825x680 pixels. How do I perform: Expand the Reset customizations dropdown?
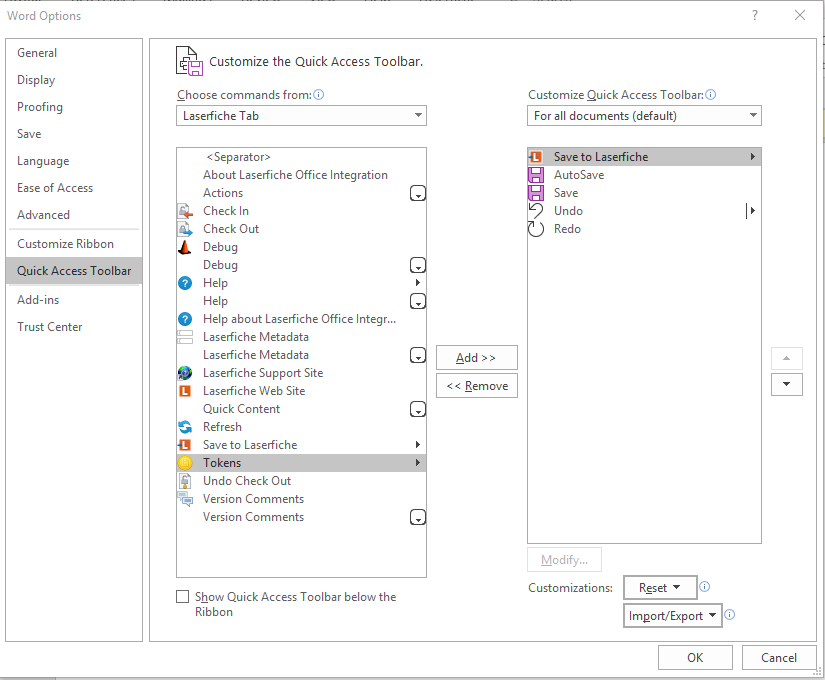(x=660, y=587)
